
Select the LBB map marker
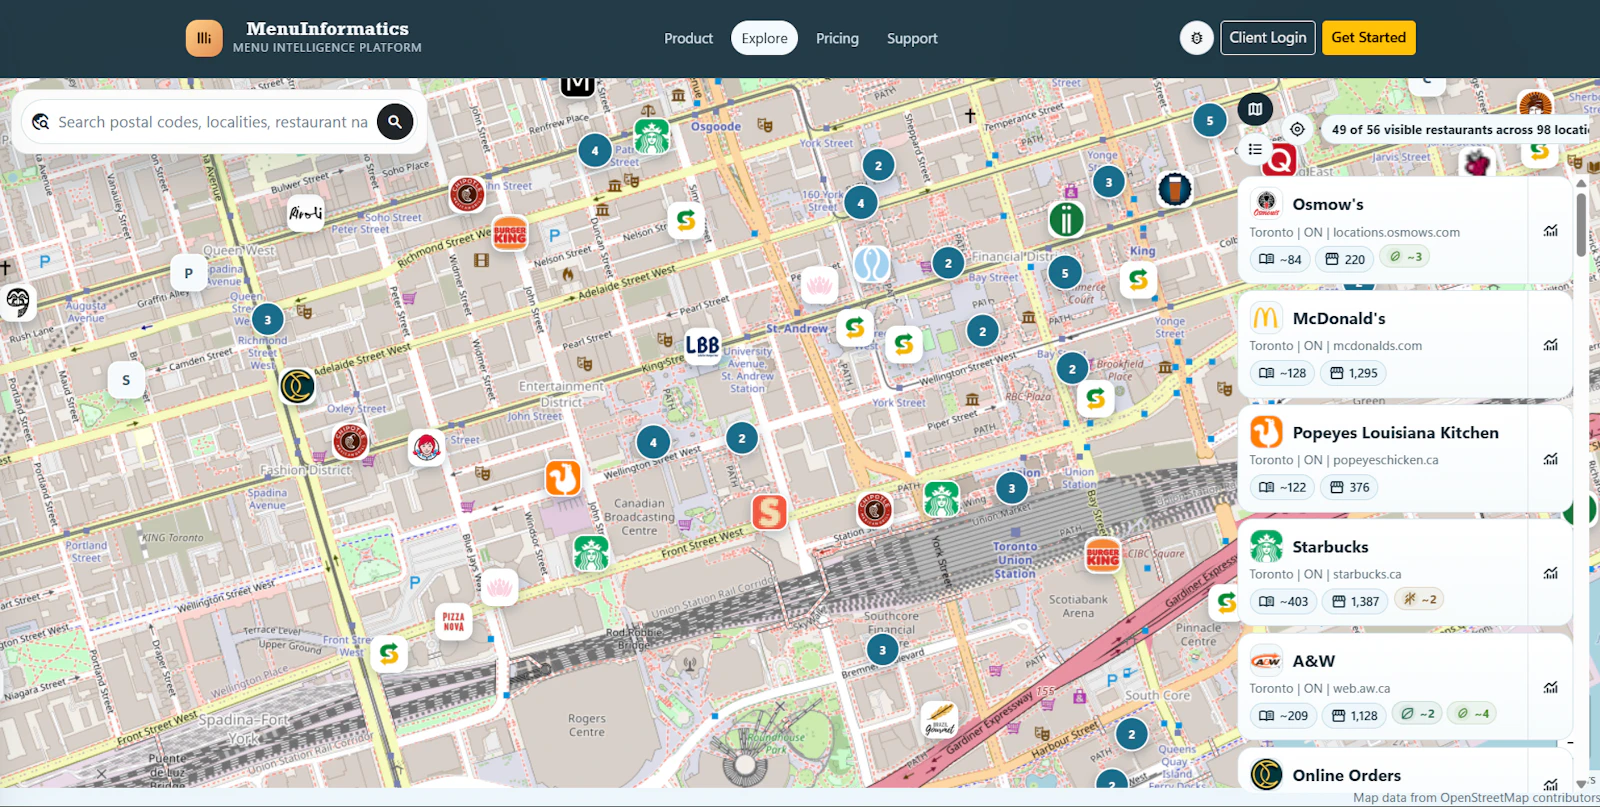point(702,345)
